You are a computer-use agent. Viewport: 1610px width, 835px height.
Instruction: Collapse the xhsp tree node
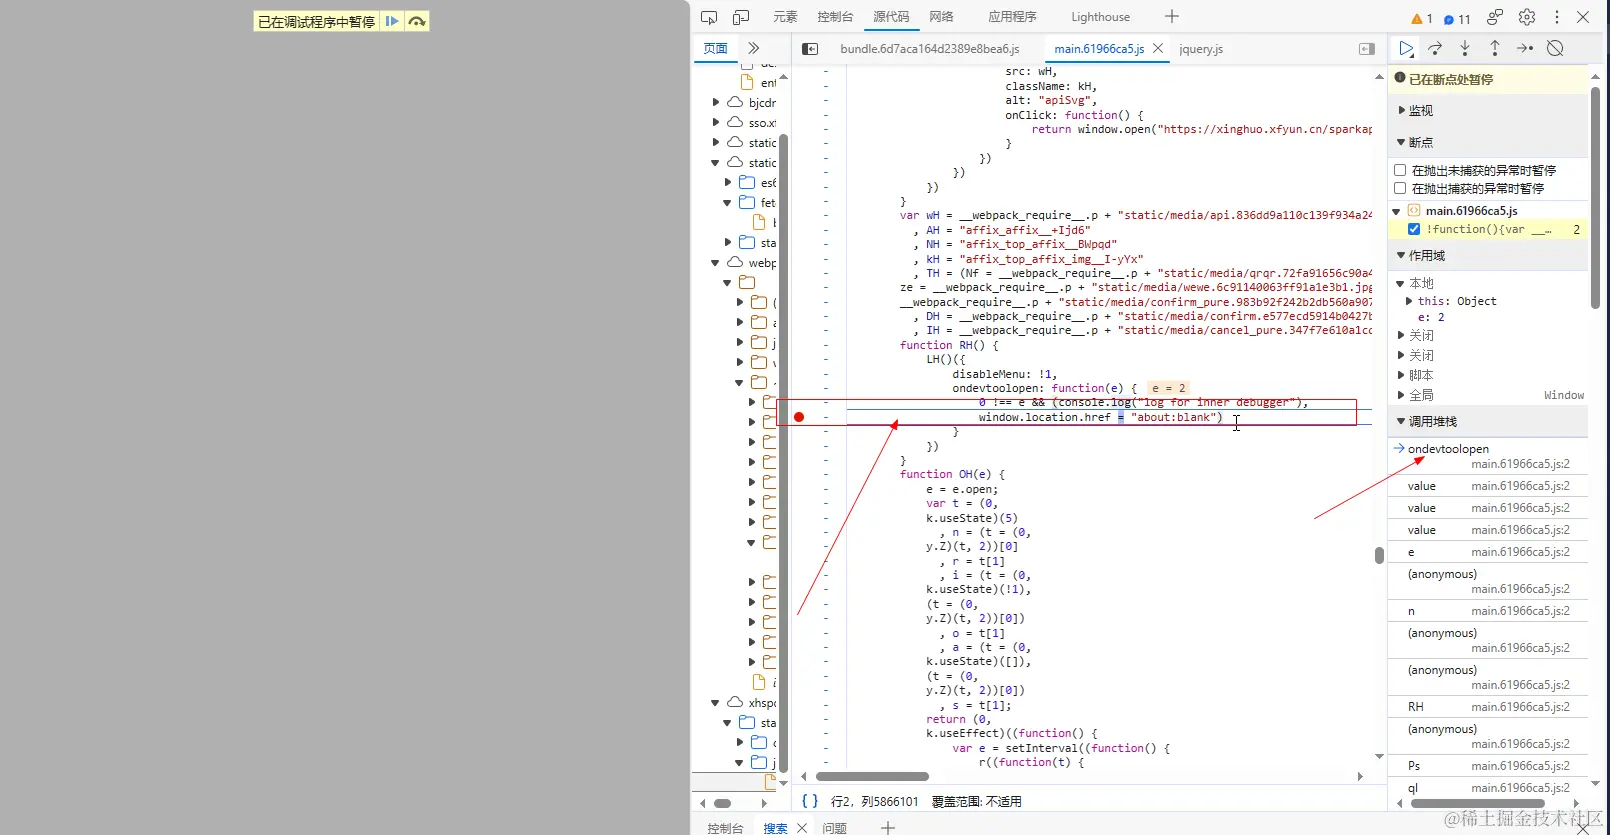716,702
